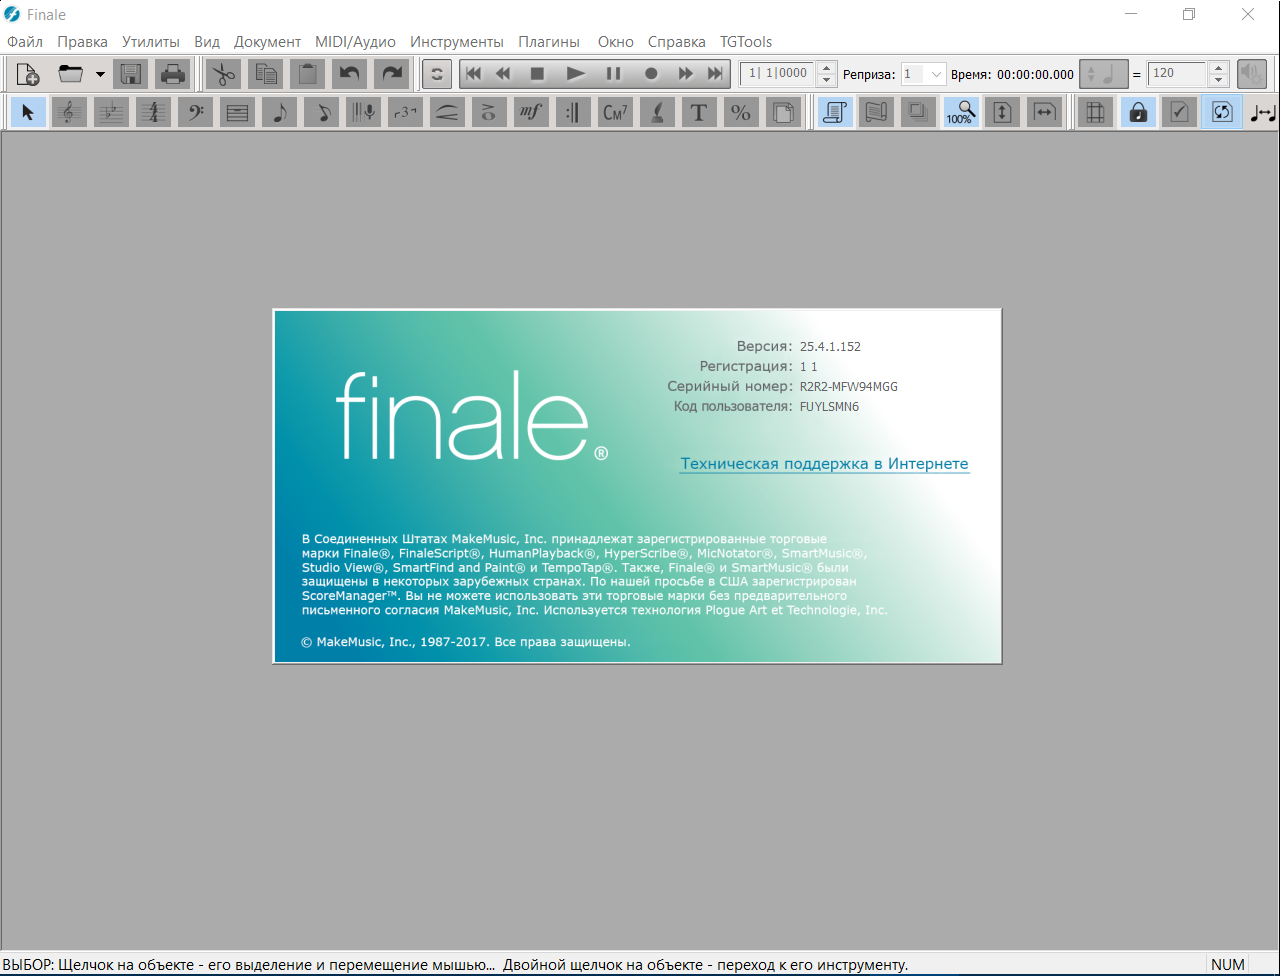This screenshot has height=976, width=1280.
Task: Toggle the loop/refresh playback button
Action: coord(437,73)
